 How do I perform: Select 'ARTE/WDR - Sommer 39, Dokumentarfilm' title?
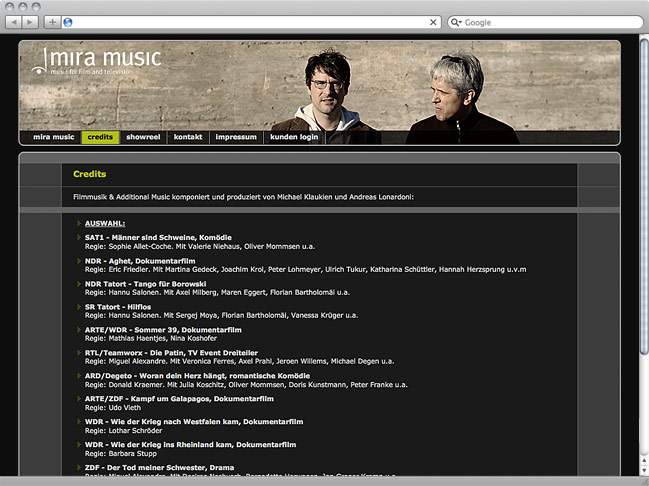[163, 330]
